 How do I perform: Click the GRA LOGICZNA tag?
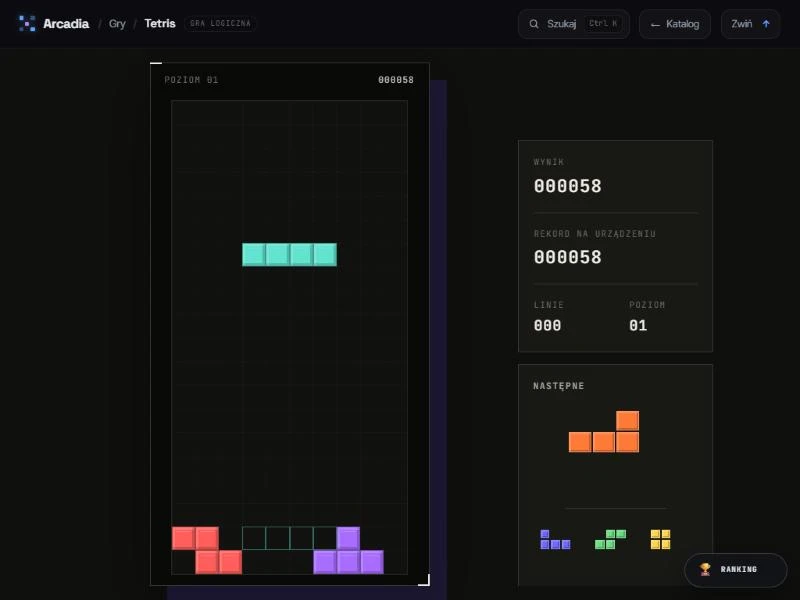[x=220, y=23]
